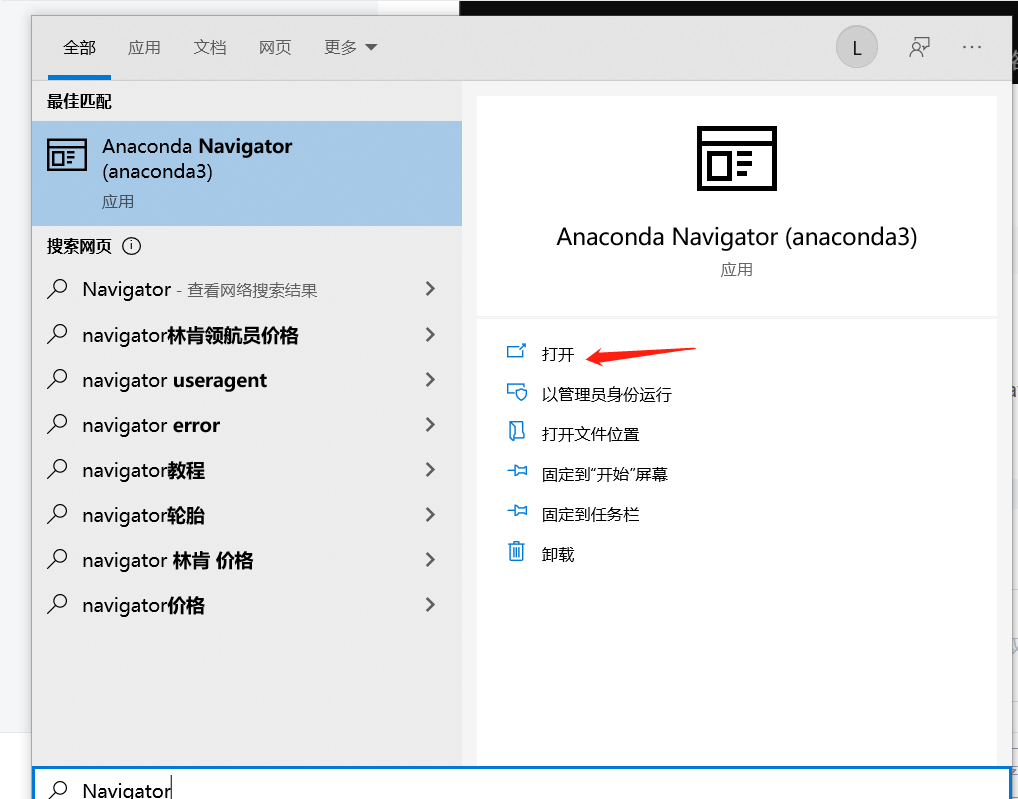Pin to Start with 固定到"开始"屏幕
Viewport: 1018px width, 799px height.
click(604, 474)
